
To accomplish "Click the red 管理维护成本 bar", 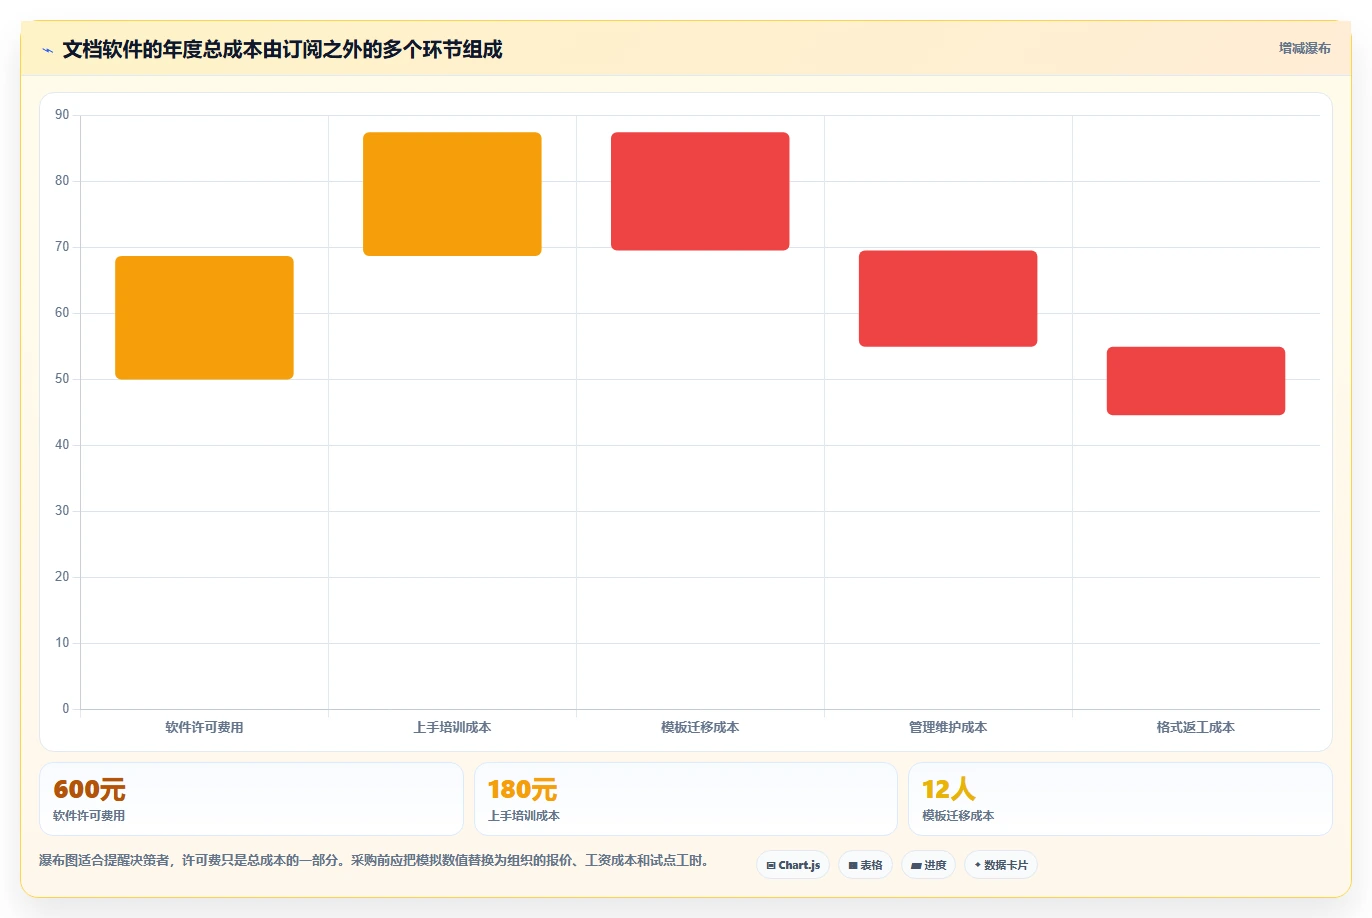I will (x=948, y=299).
